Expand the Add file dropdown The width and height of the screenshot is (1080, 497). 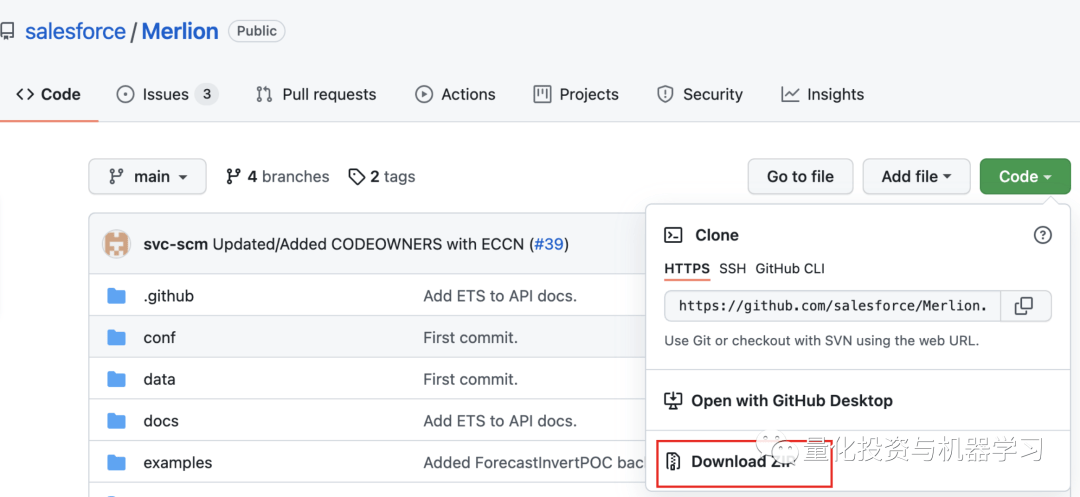pyautogui.click(x=917, y=176)
